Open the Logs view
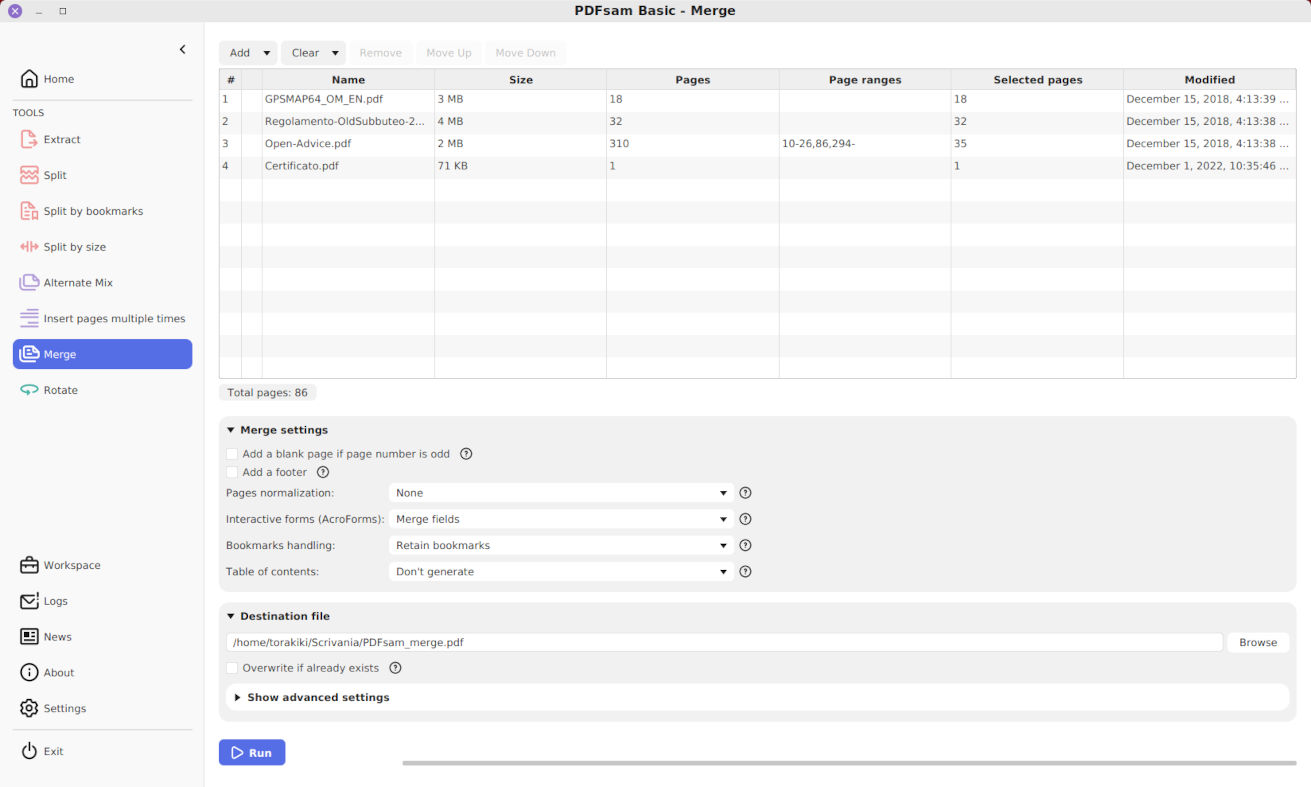Screen dimensions: 1311x787 pyautogui.click(x=59, y=601)
